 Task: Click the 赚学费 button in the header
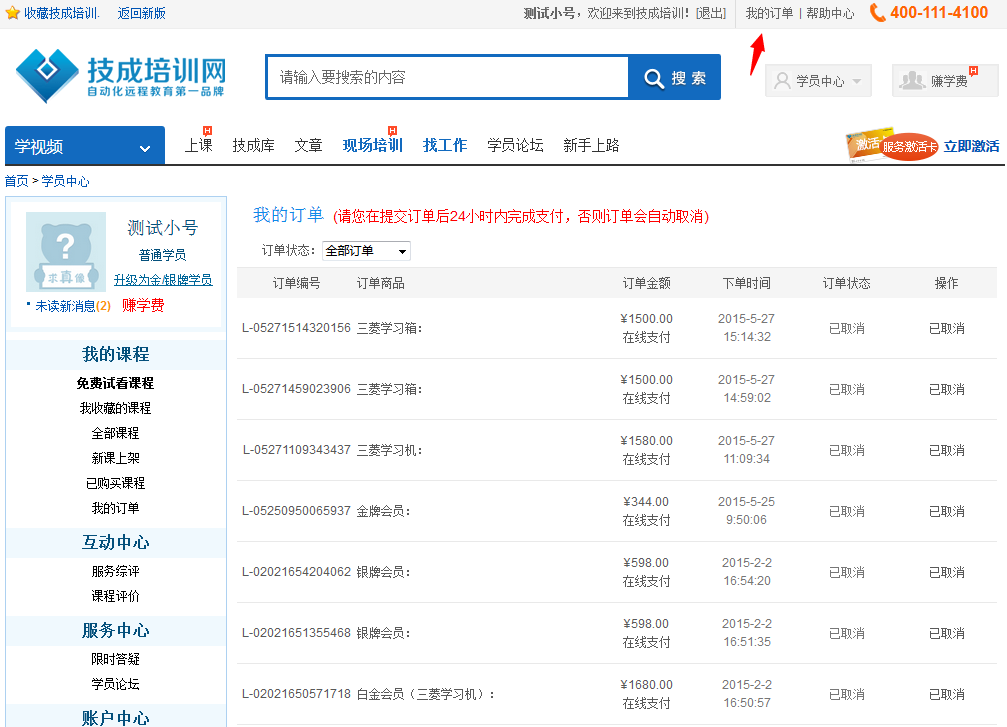pyautogui.click(x=945, y=81)
